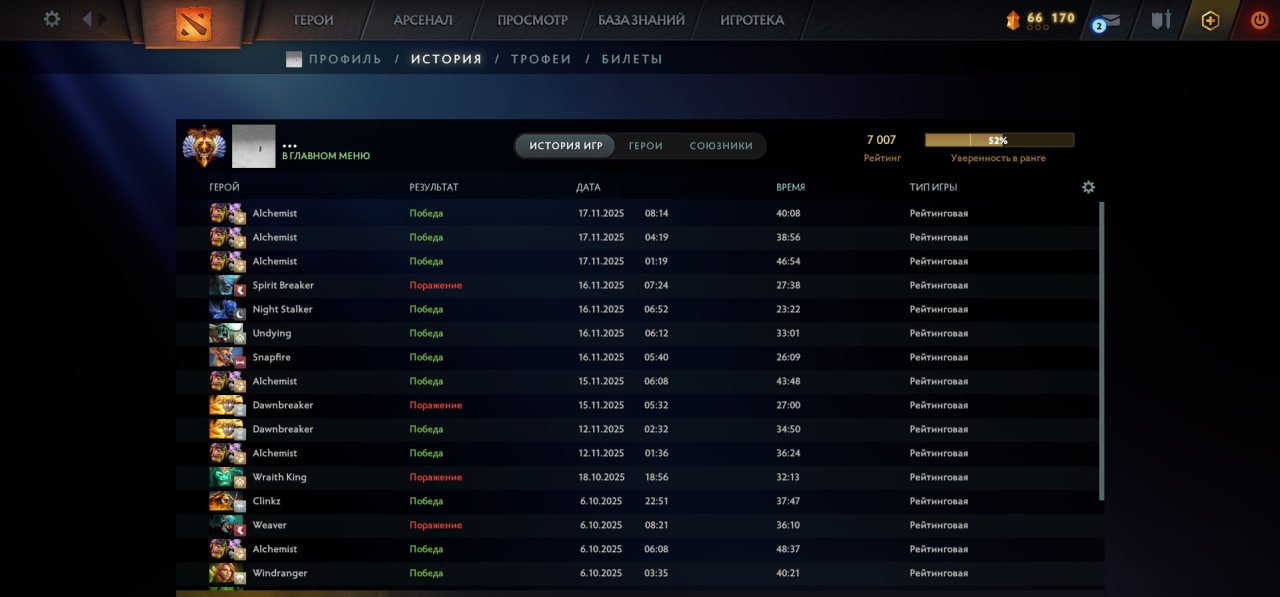Open the armory shield-and-sword icon
The image size is (1280, 597).
point(1160,18)
